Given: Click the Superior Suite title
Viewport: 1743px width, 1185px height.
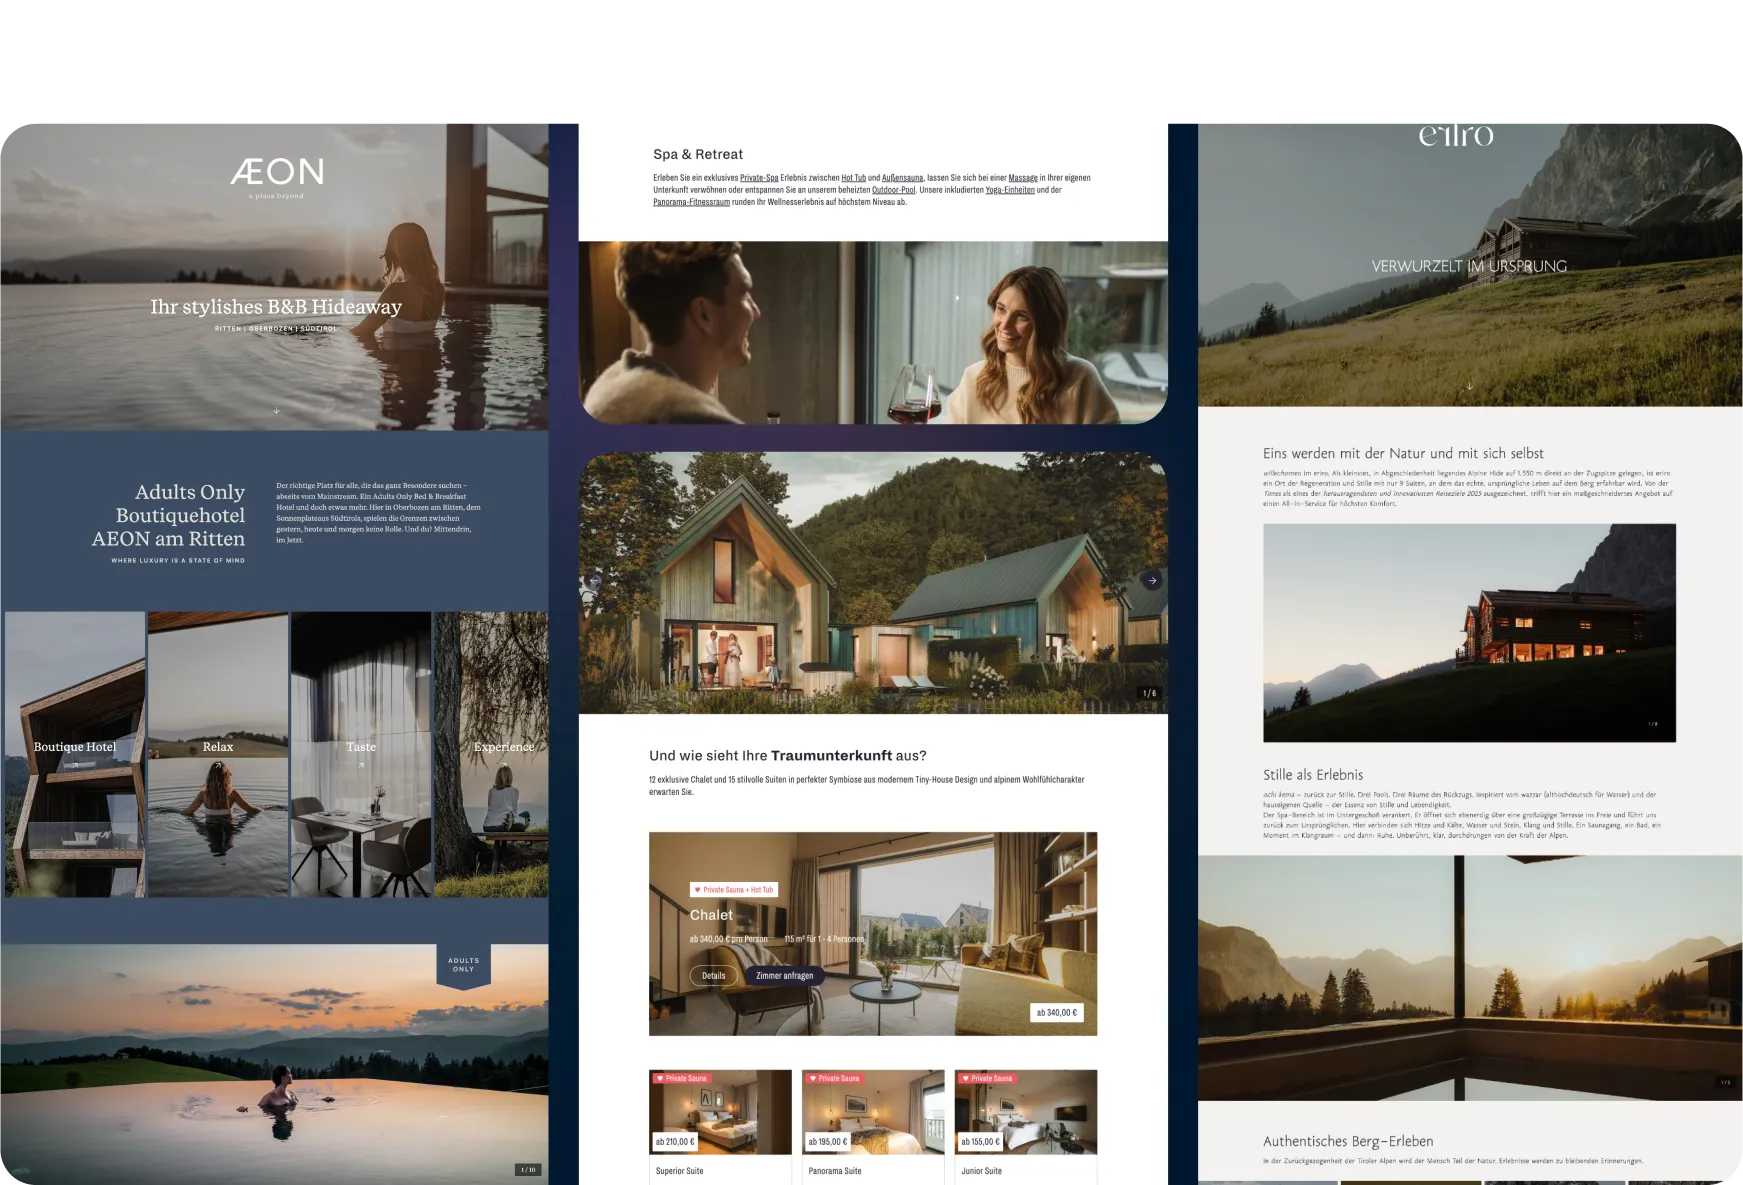Looking at the screenshot, I should [x=680, y=1171].
